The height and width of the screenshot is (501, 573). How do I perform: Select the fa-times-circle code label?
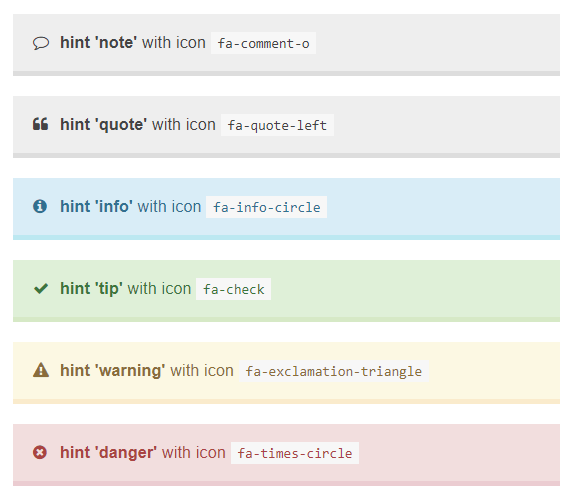coord(295,453)
